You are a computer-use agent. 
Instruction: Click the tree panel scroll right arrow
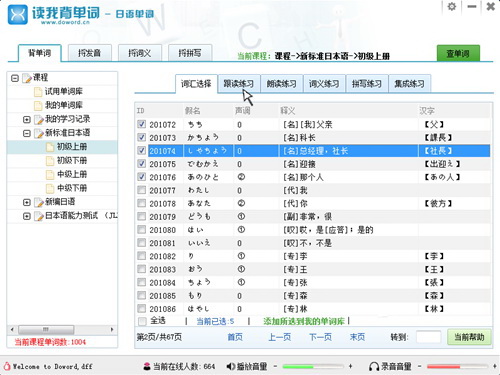click(112, 330)
